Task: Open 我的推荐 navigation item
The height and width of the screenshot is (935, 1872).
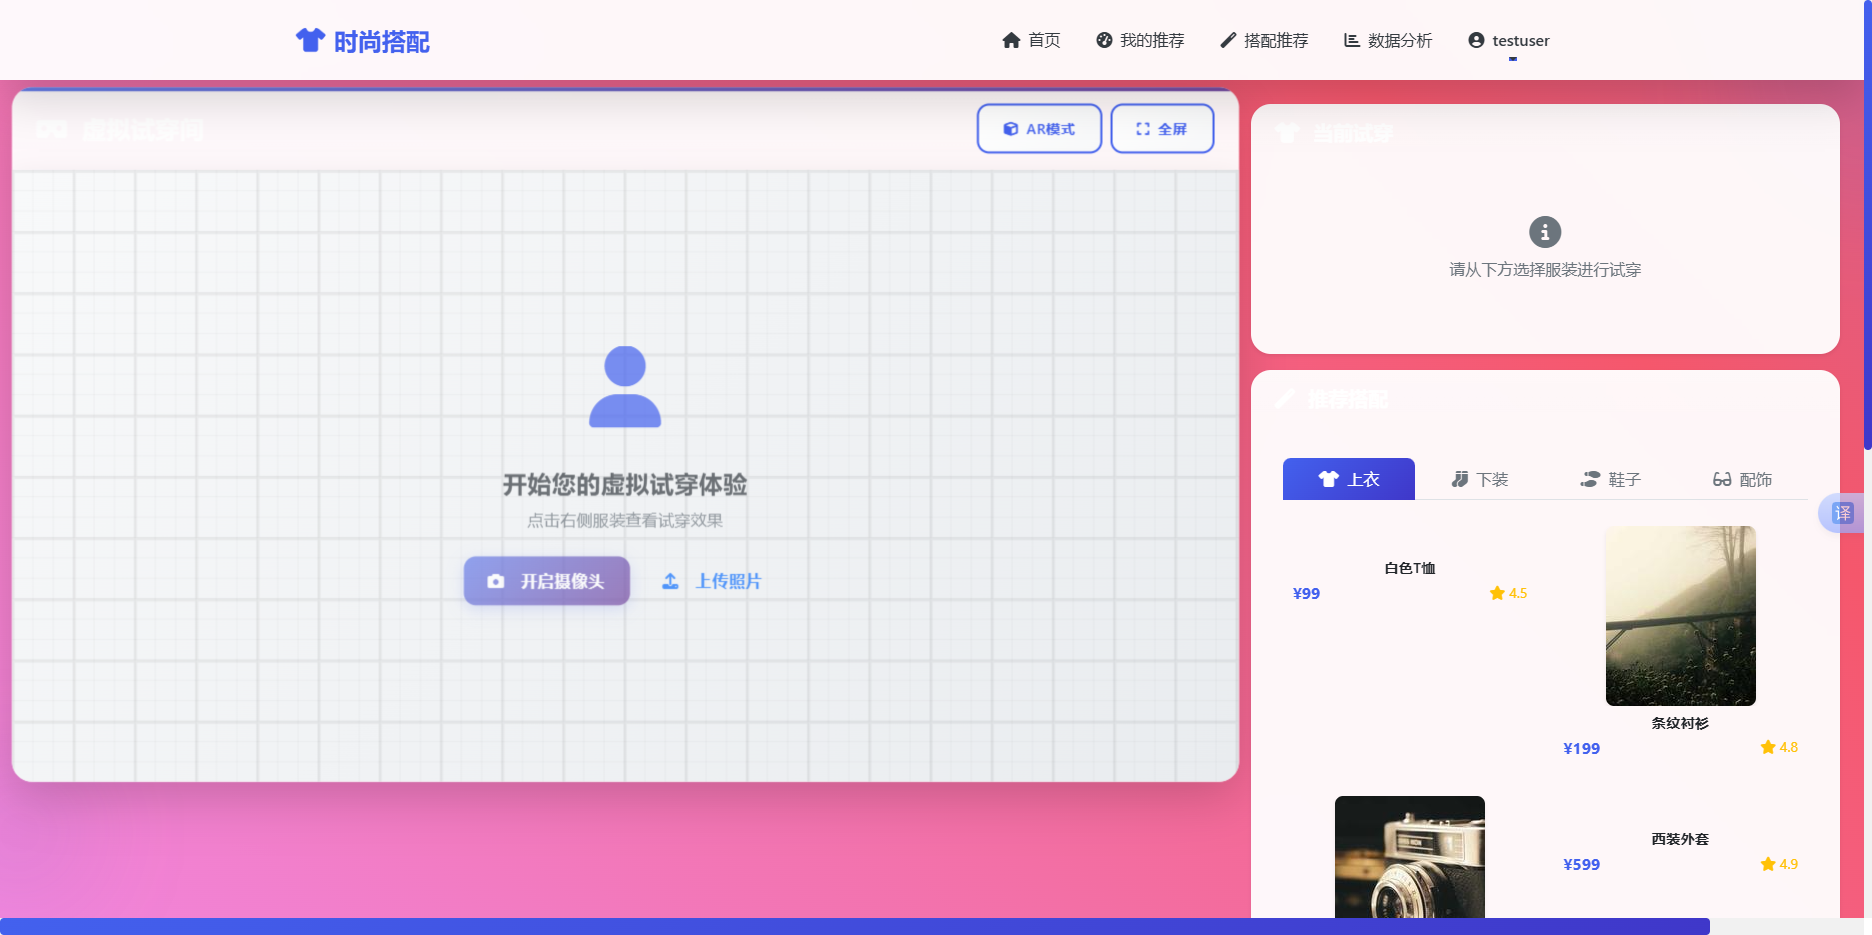Action: point(1140,40)
